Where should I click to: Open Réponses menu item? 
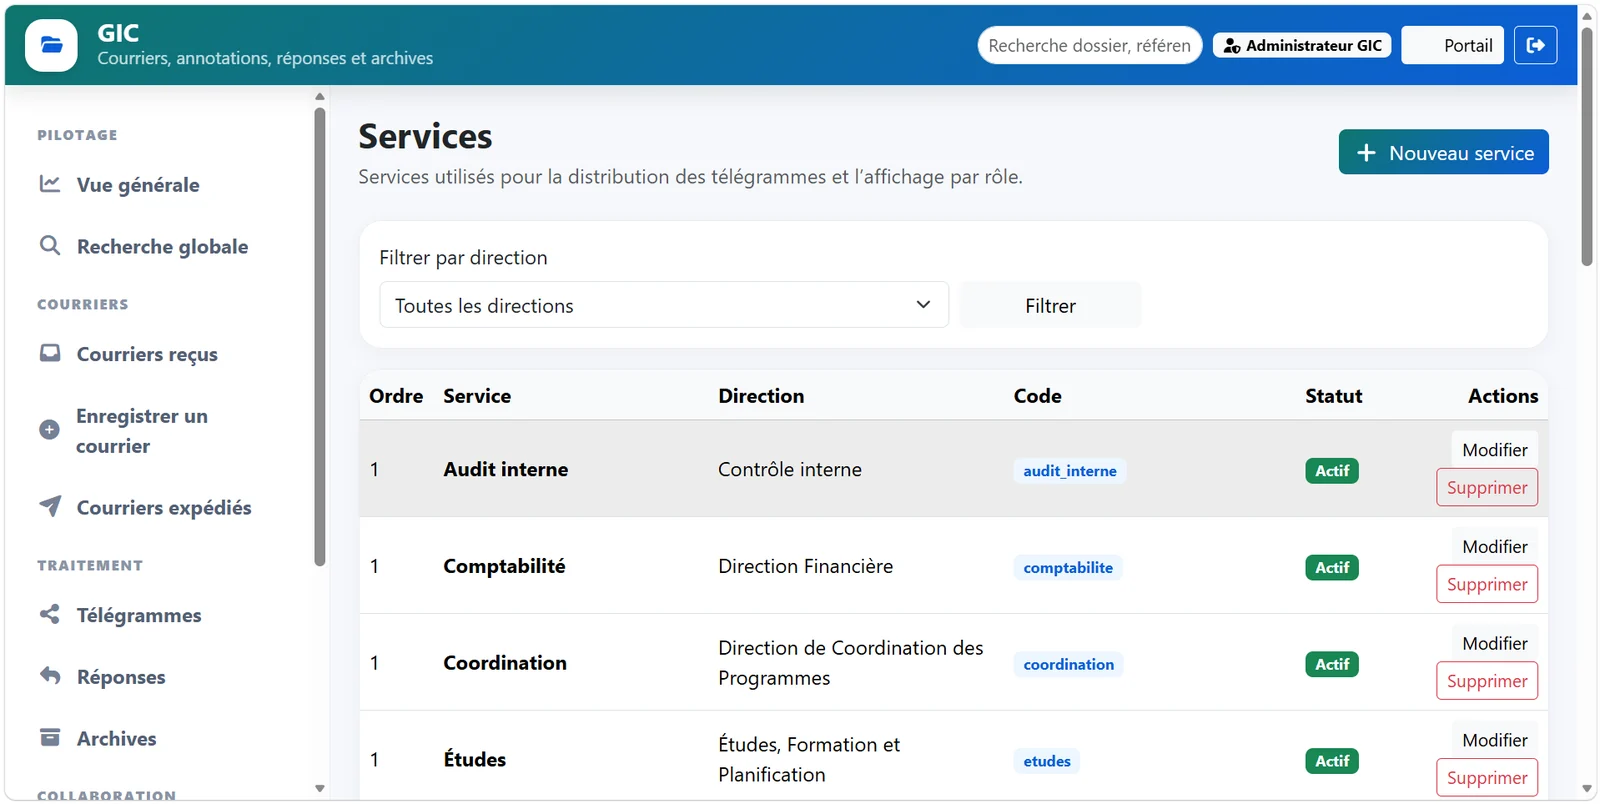121,678
